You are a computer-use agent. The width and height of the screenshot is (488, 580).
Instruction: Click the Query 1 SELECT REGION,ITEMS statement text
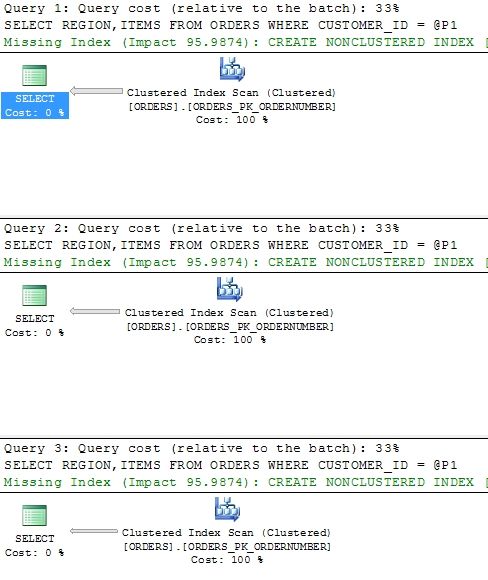(x=230, y=26)
